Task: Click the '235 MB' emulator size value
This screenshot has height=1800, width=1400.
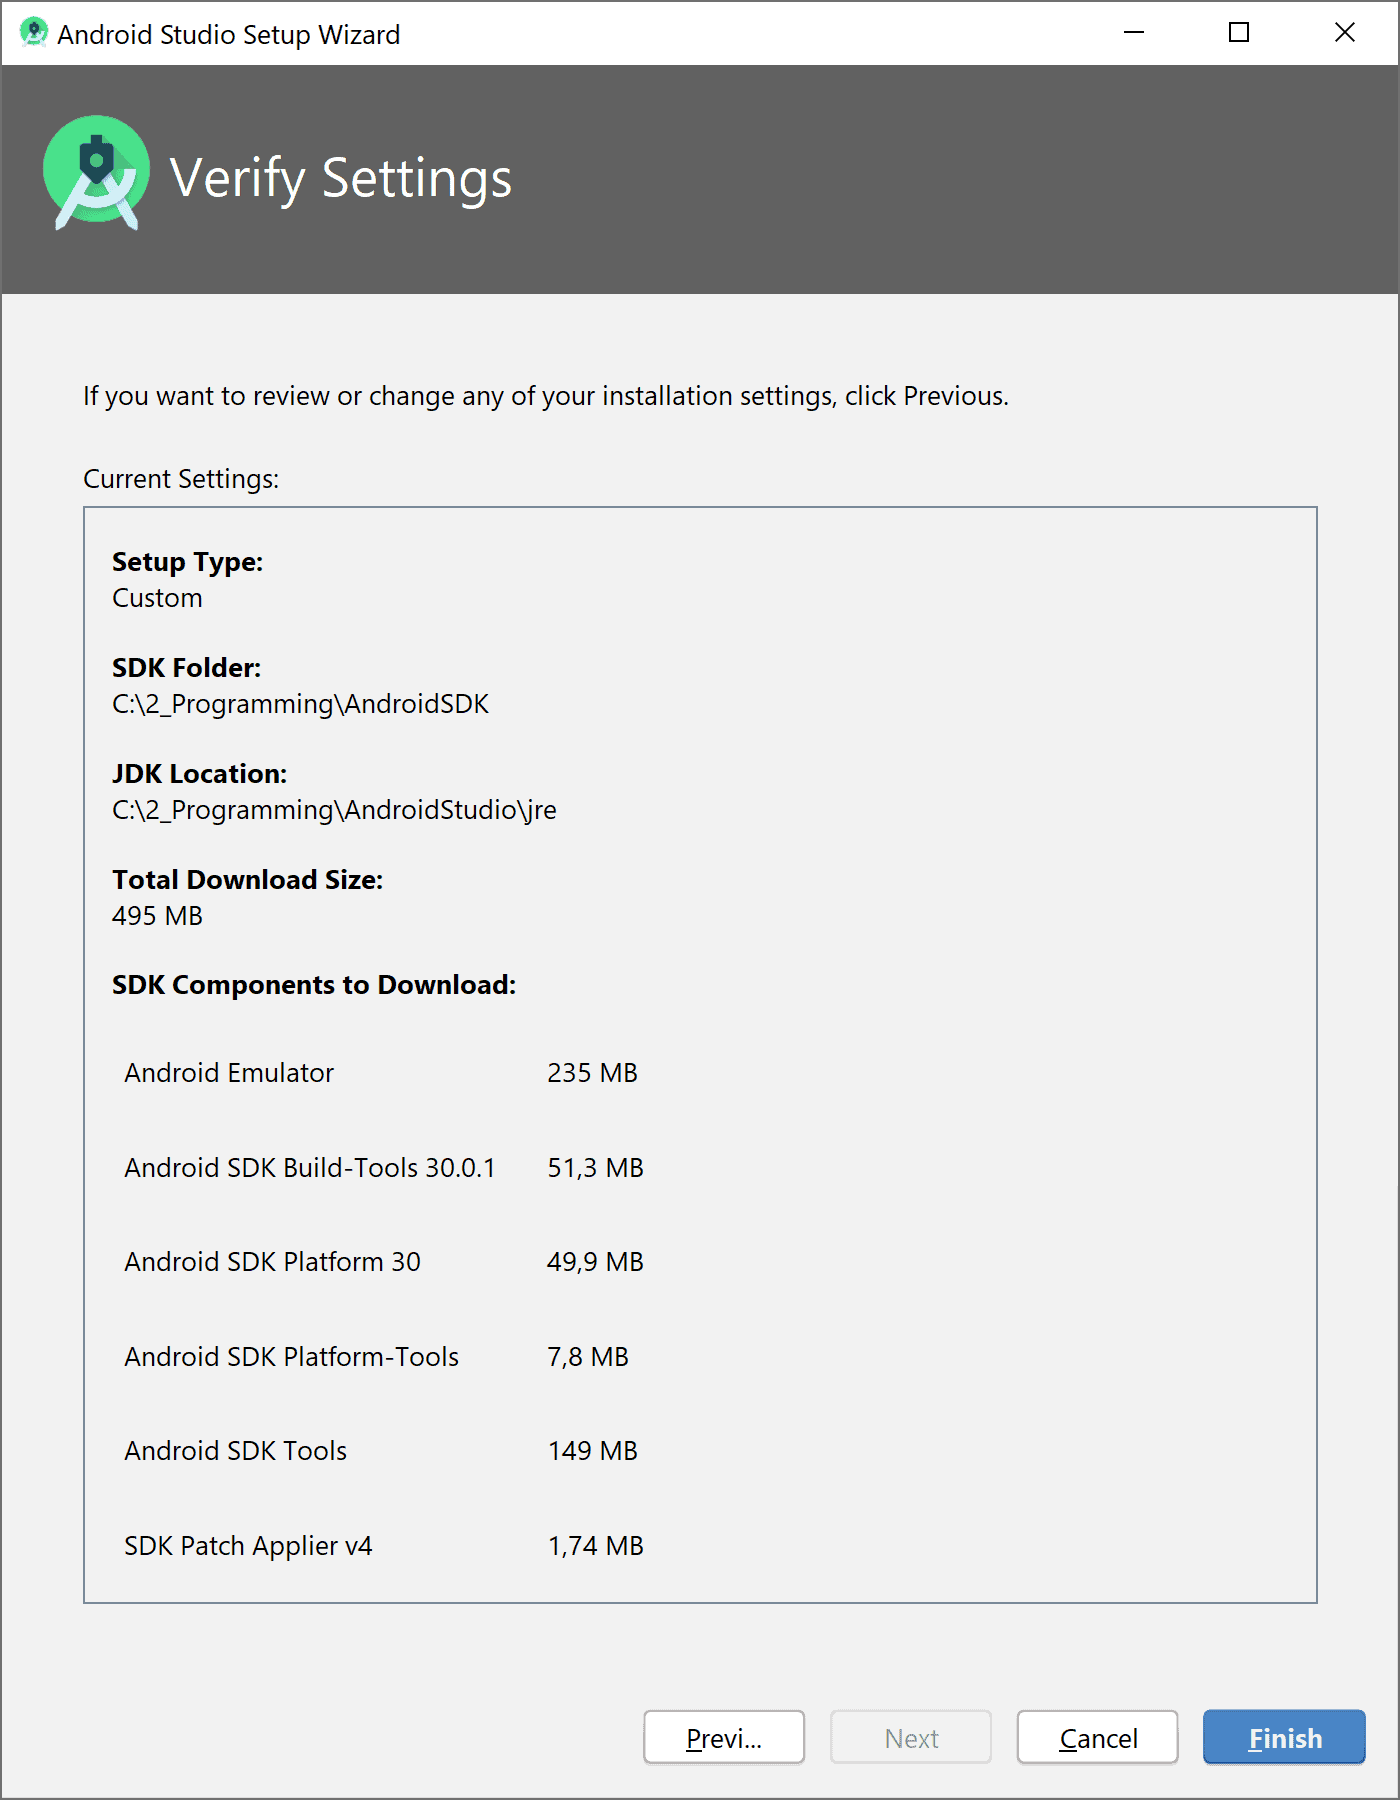Action: pos(592,1073)
